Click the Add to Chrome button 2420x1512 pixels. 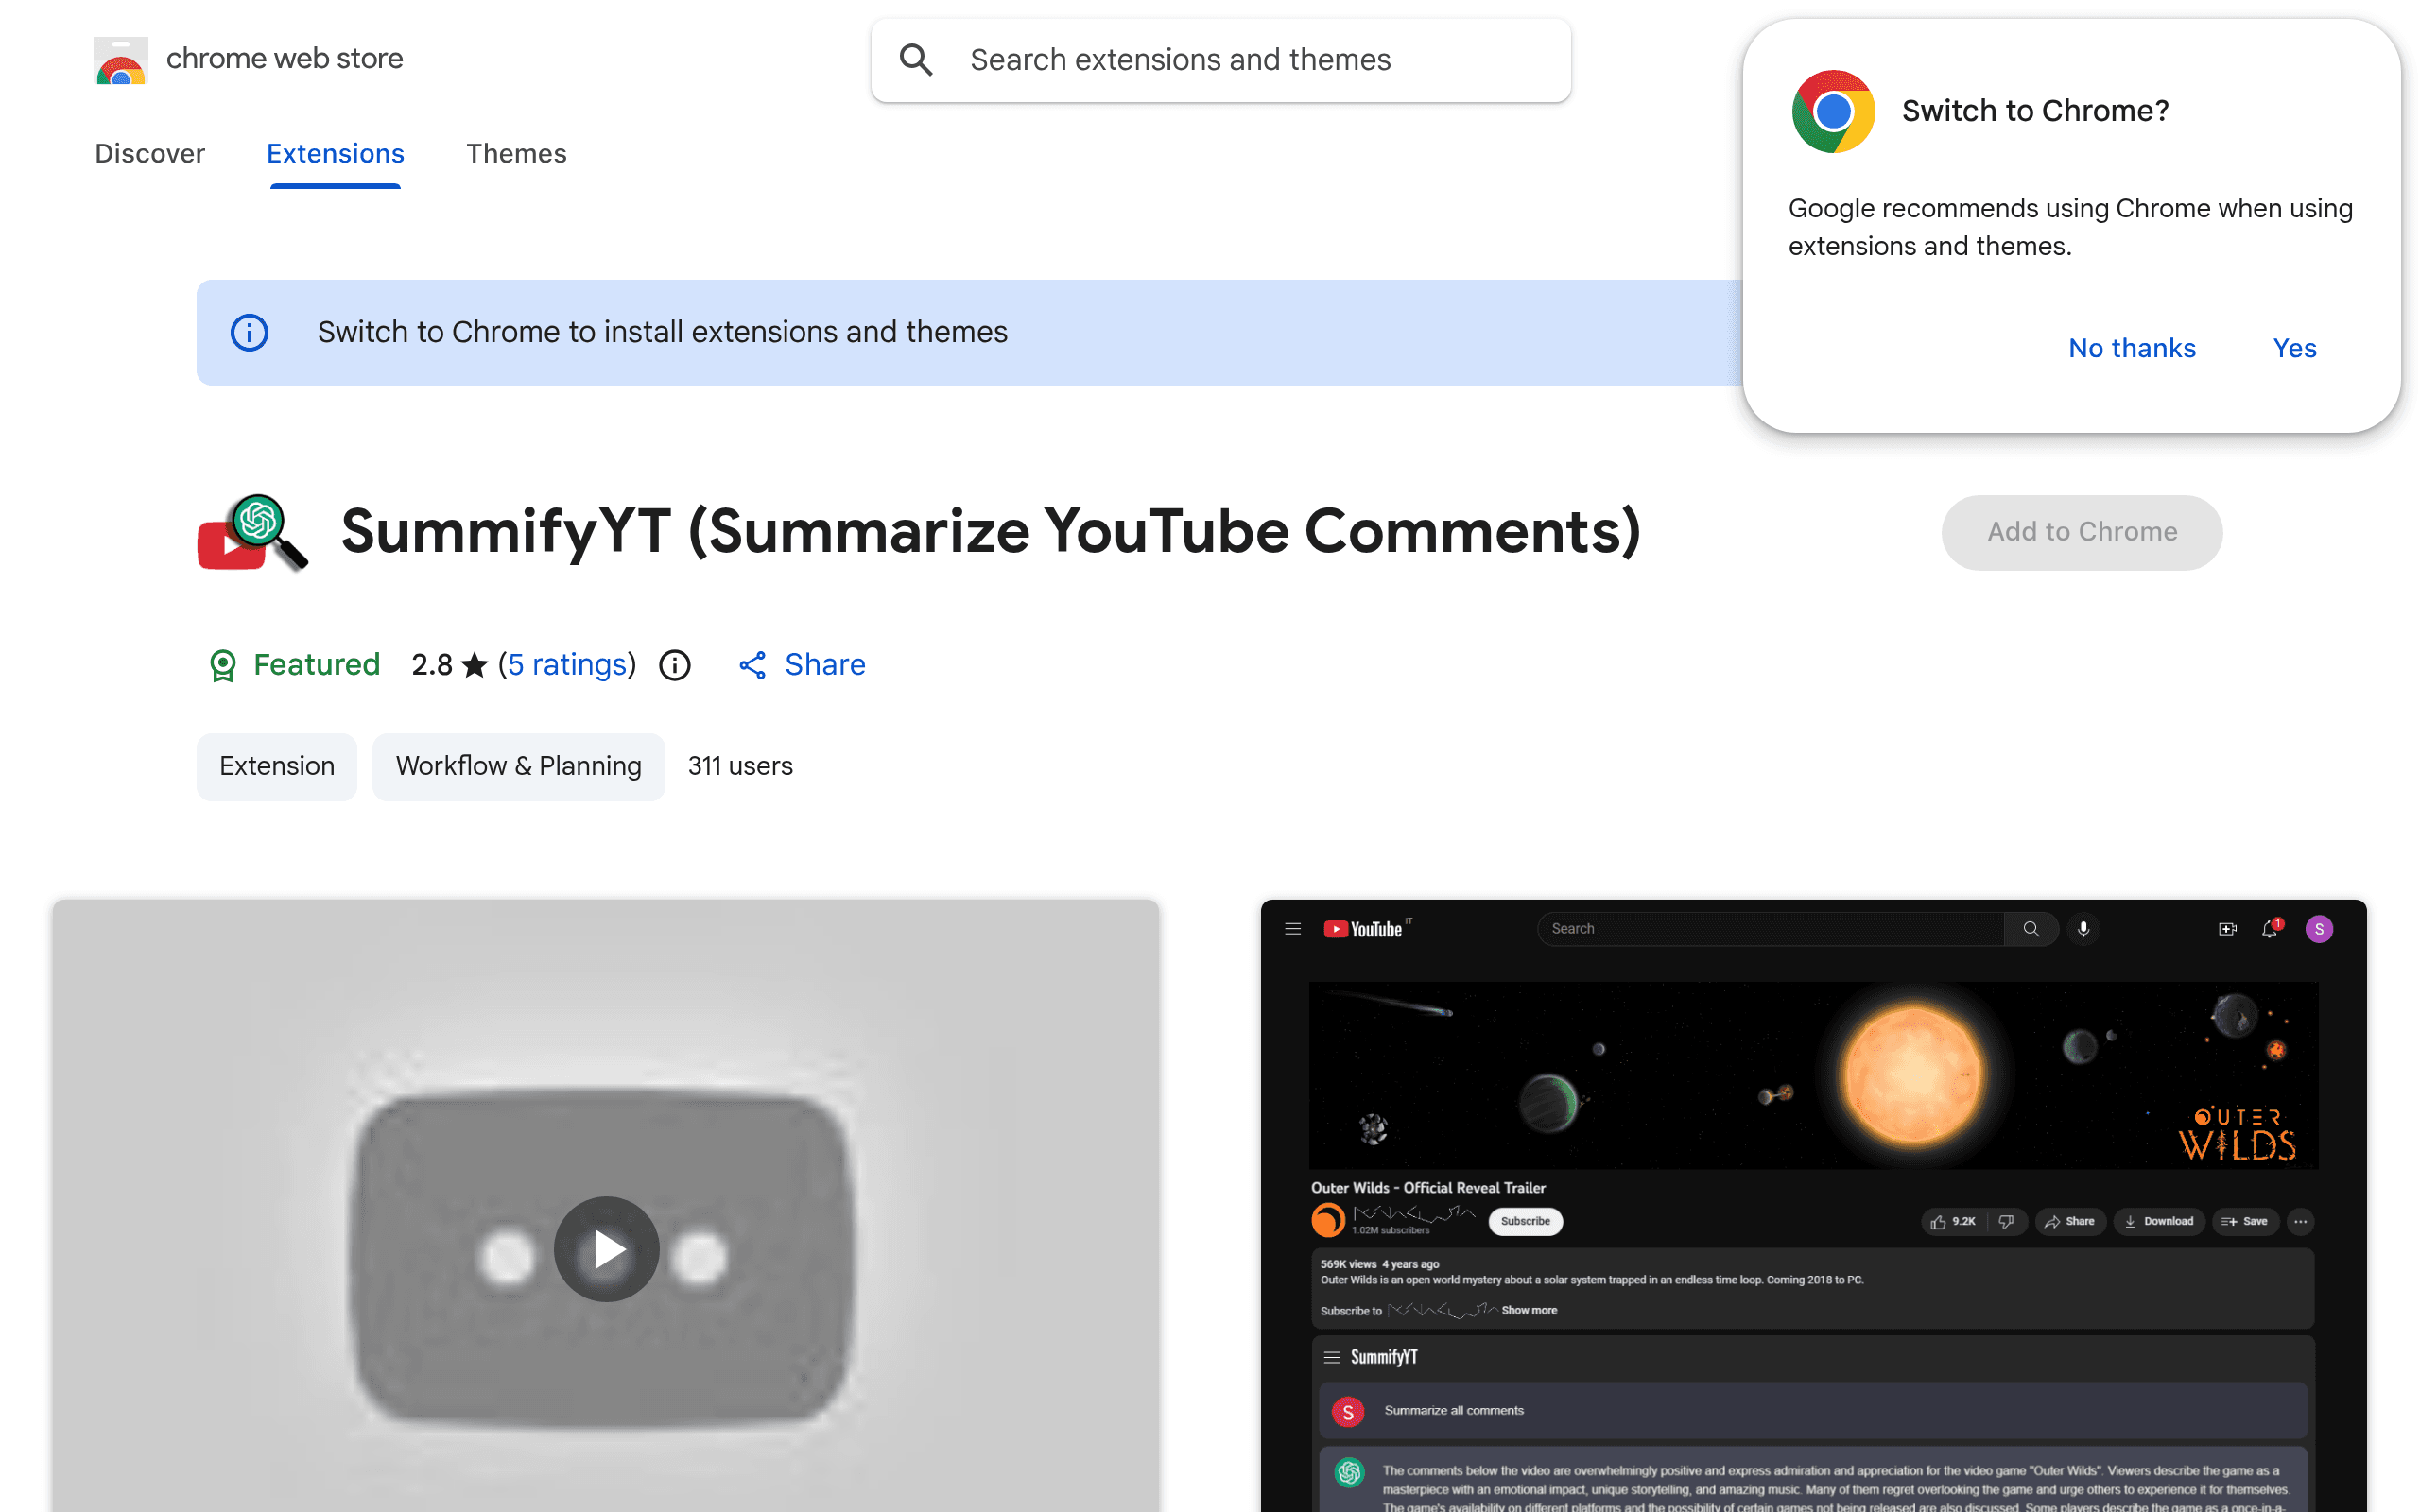pyautogui.click(x=2082, y=532)
